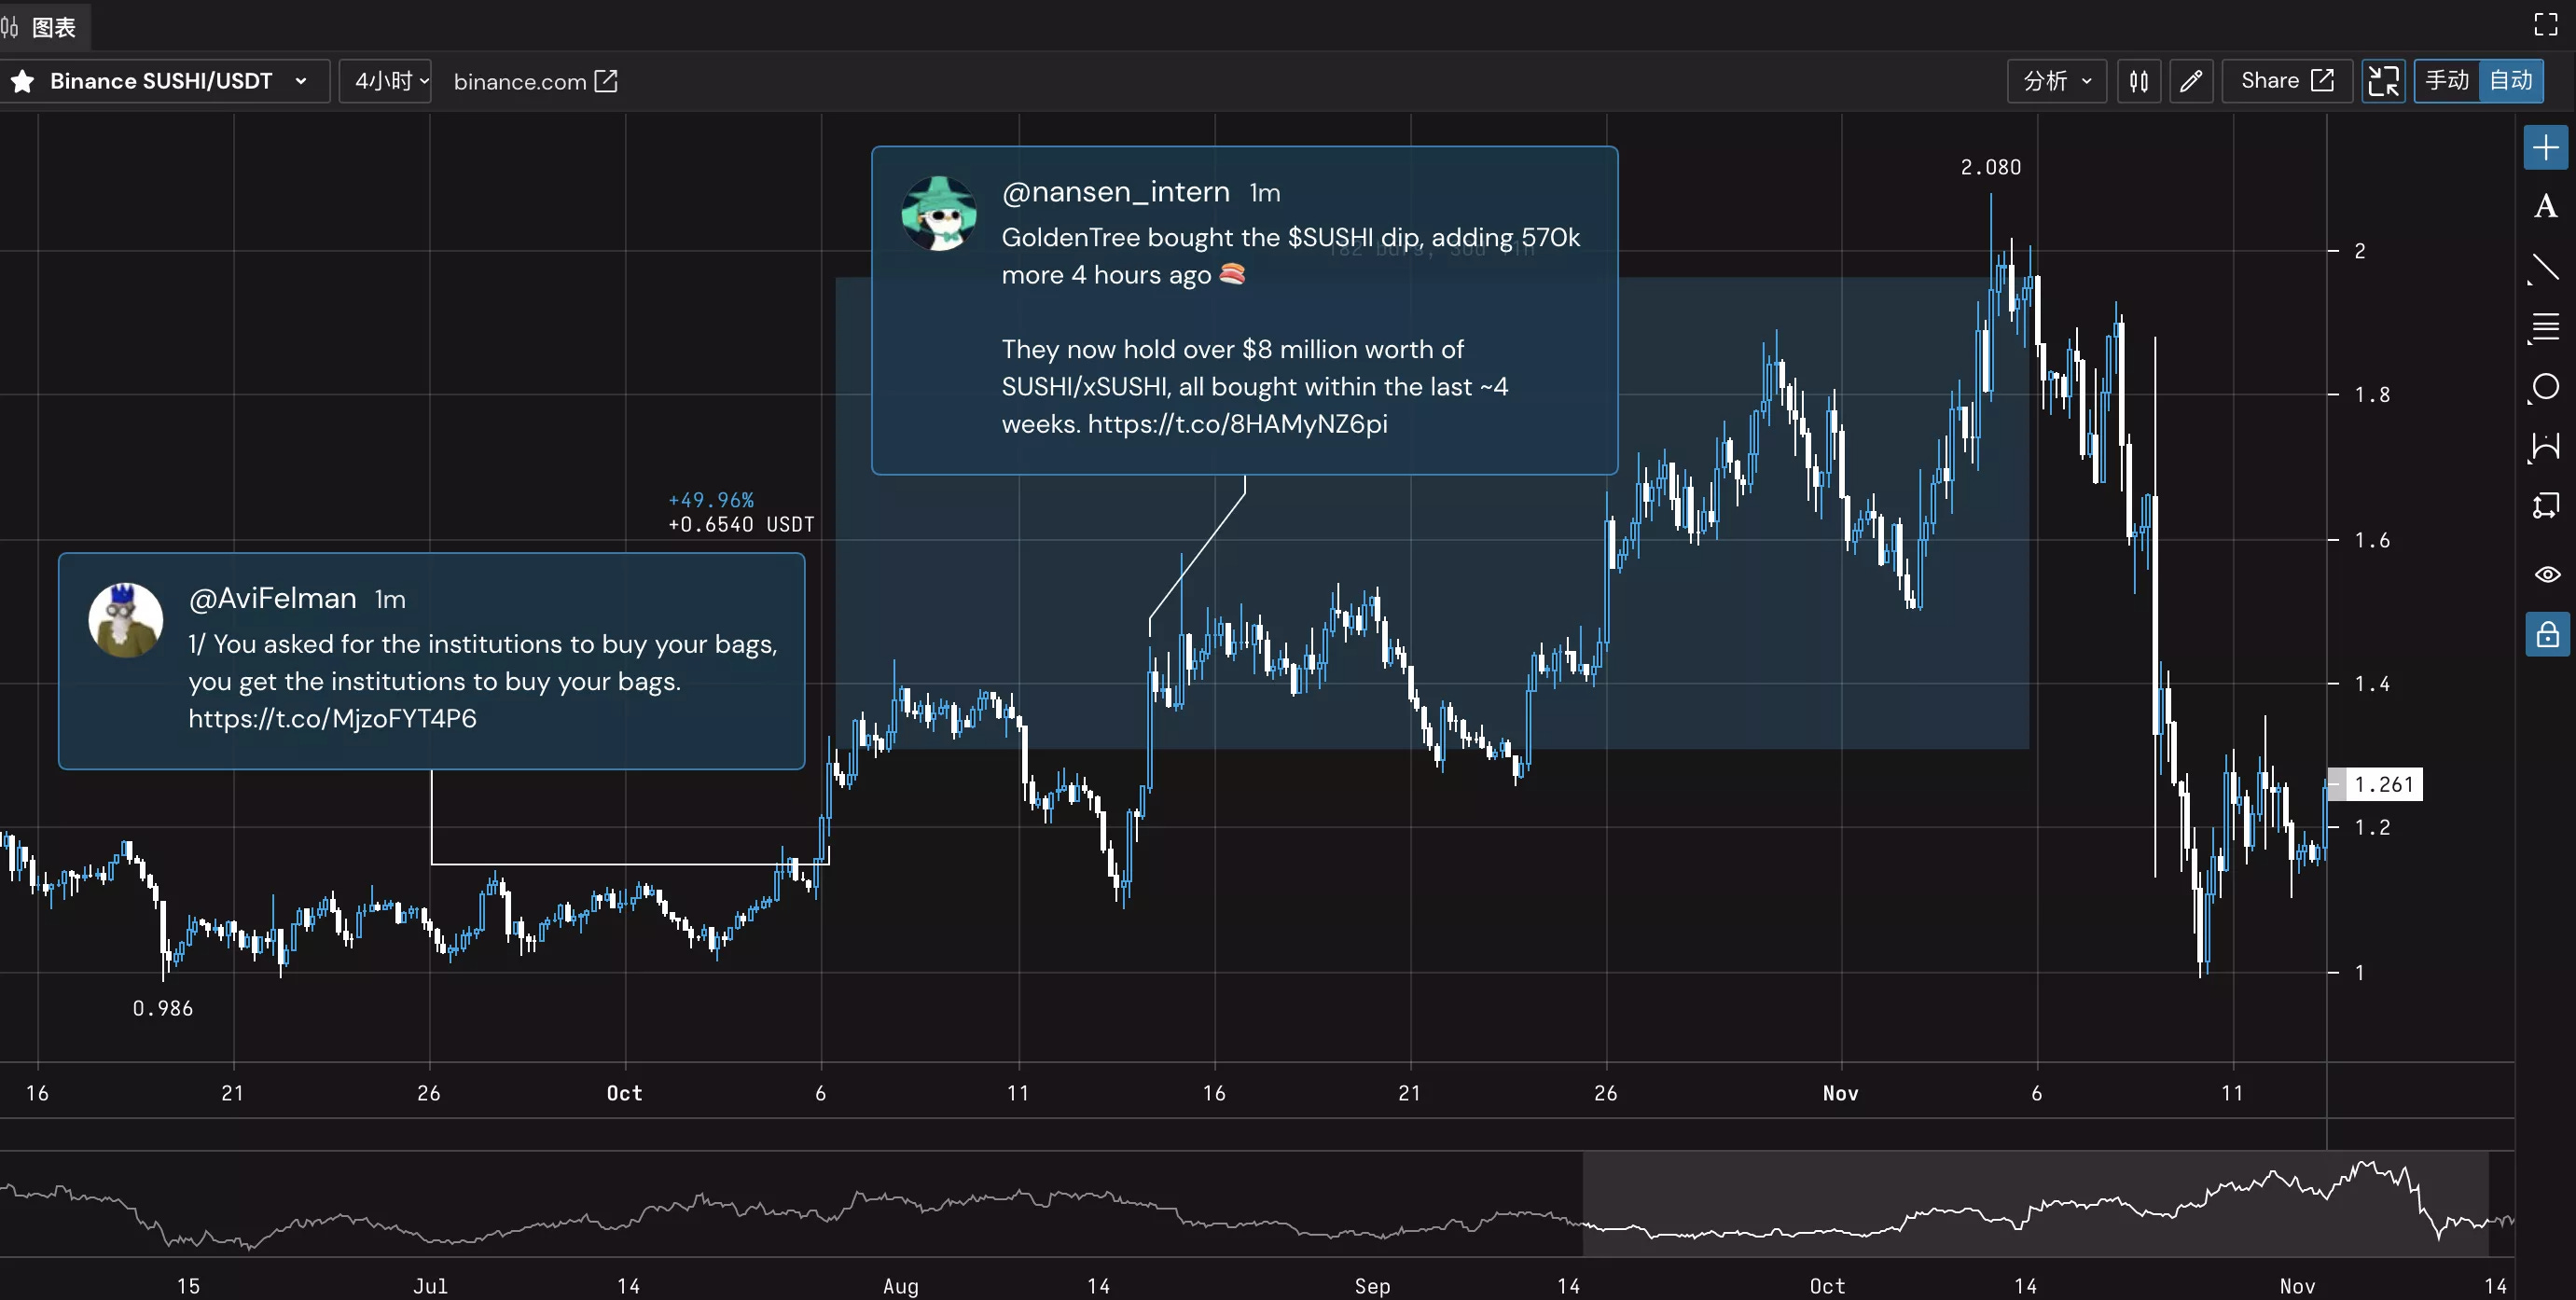The height and width of the screenshot is (1300, 2576).
Task: Select the horizontal lines Fibonacci tool
Action: tap(2545, 327)
